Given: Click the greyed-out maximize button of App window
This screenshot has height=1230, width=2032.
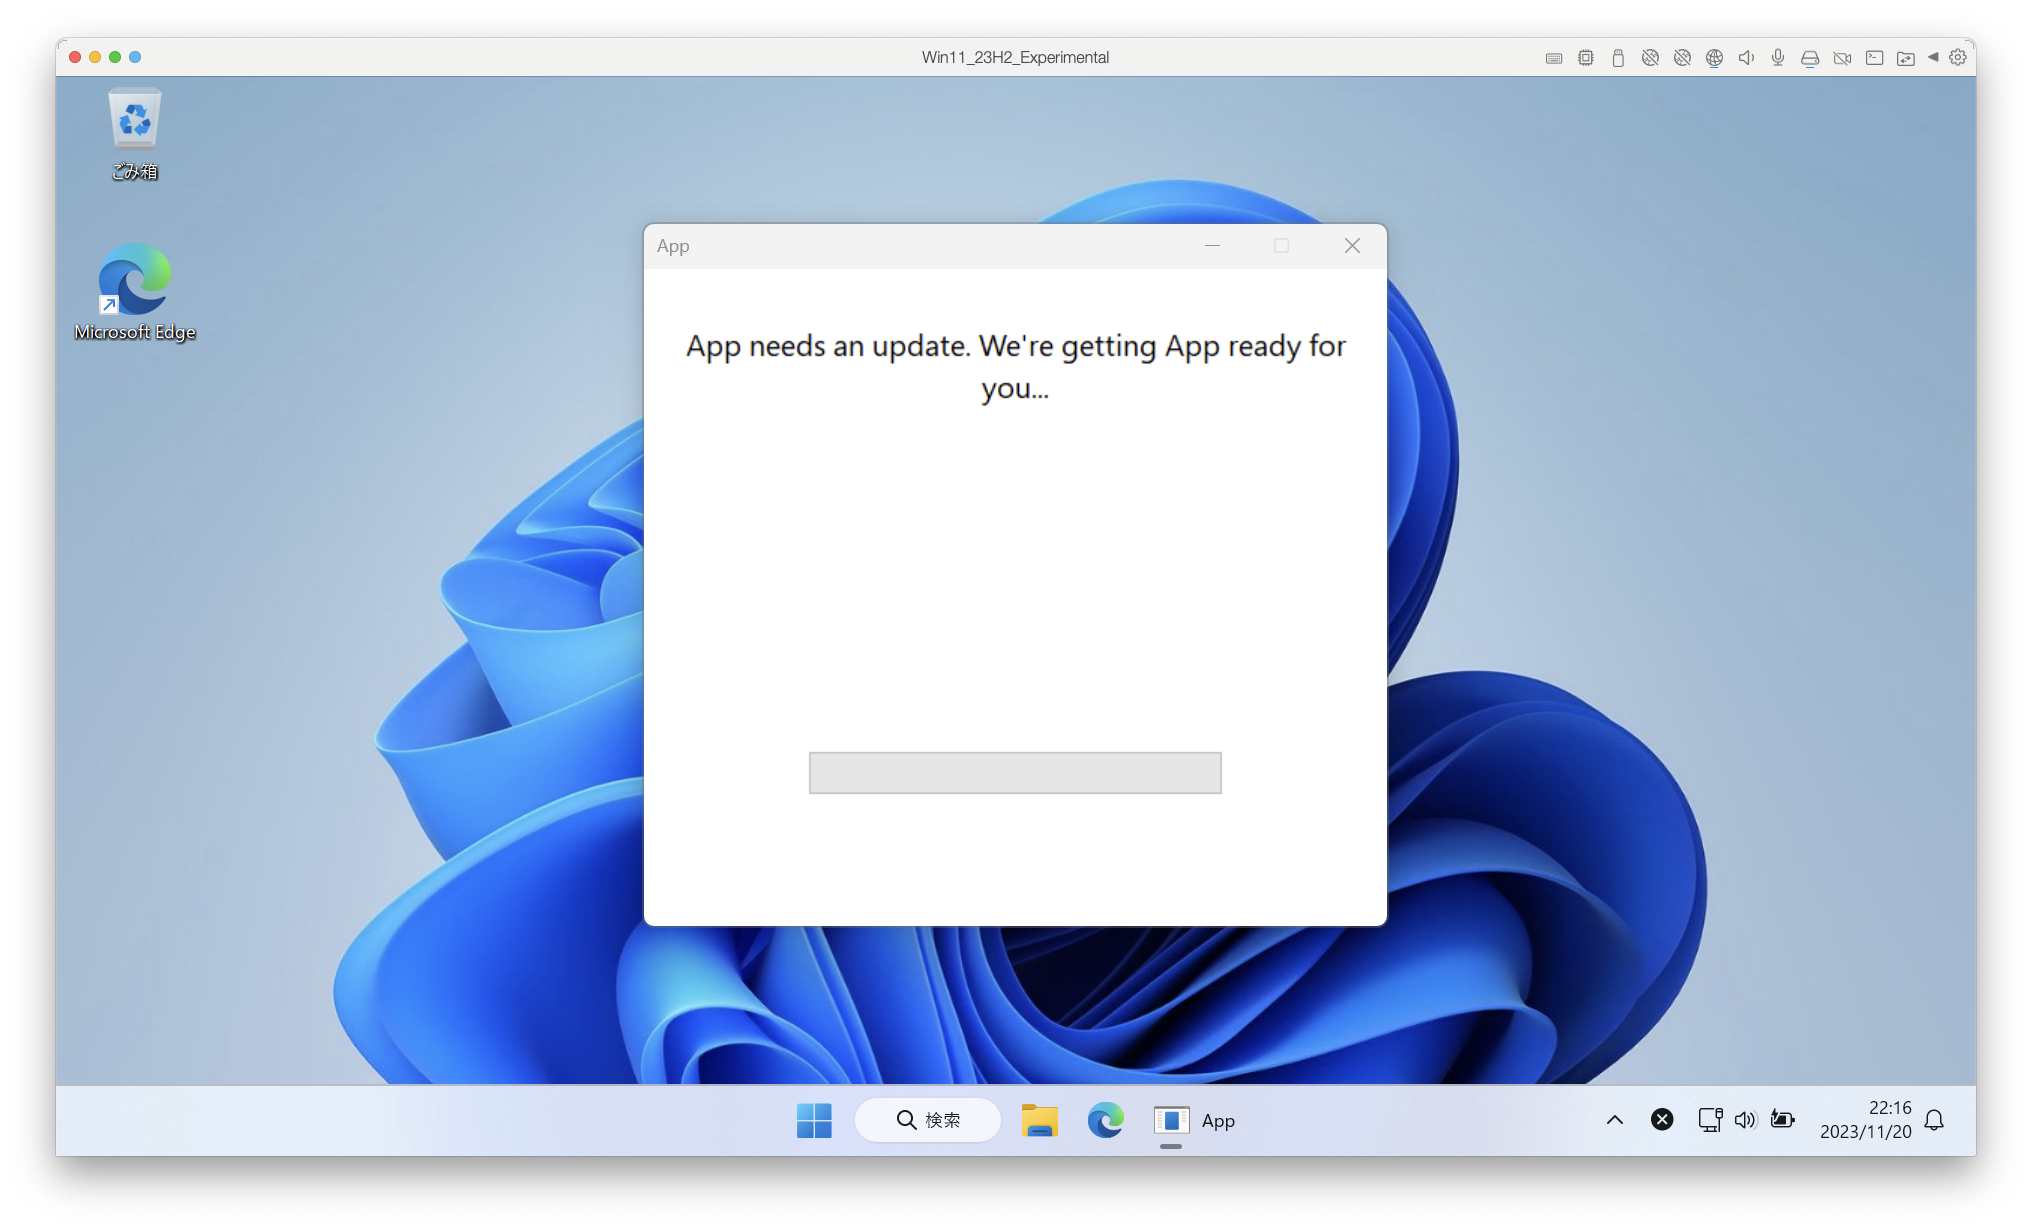Looking at the screenshot, I should pyautogui.click(x=1281, y=246).
